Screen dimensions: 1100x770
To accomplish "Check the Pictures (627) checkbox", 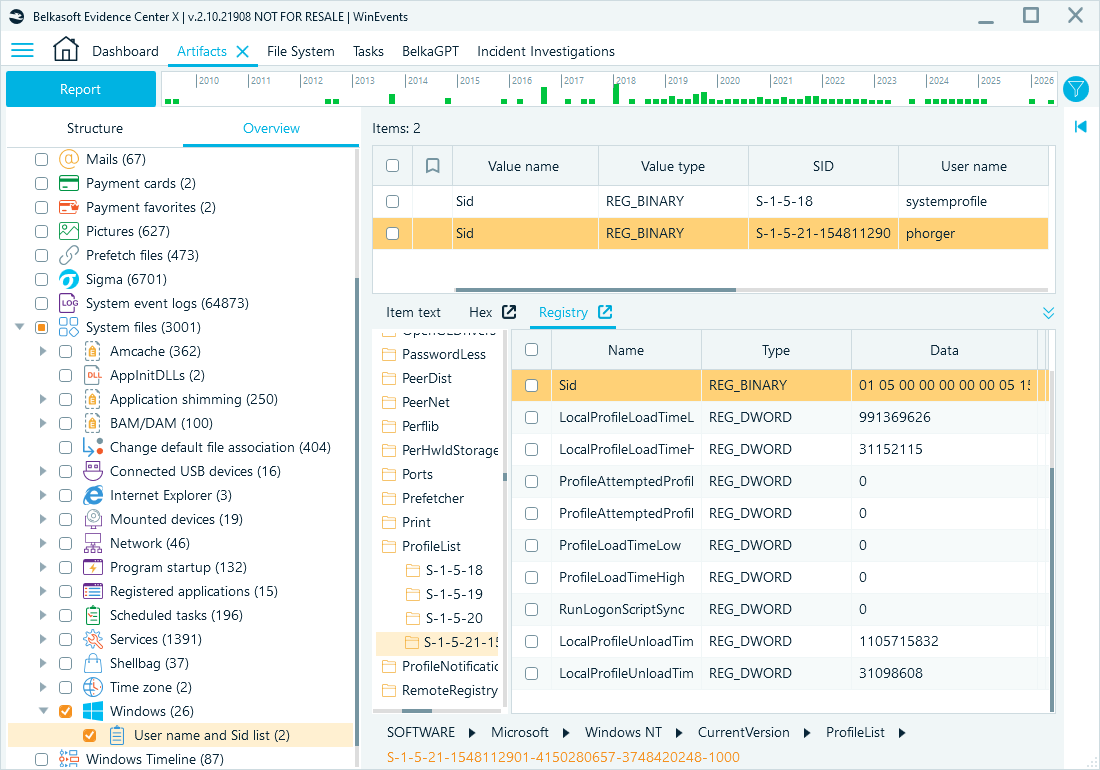I will click(x=40, y=231).
